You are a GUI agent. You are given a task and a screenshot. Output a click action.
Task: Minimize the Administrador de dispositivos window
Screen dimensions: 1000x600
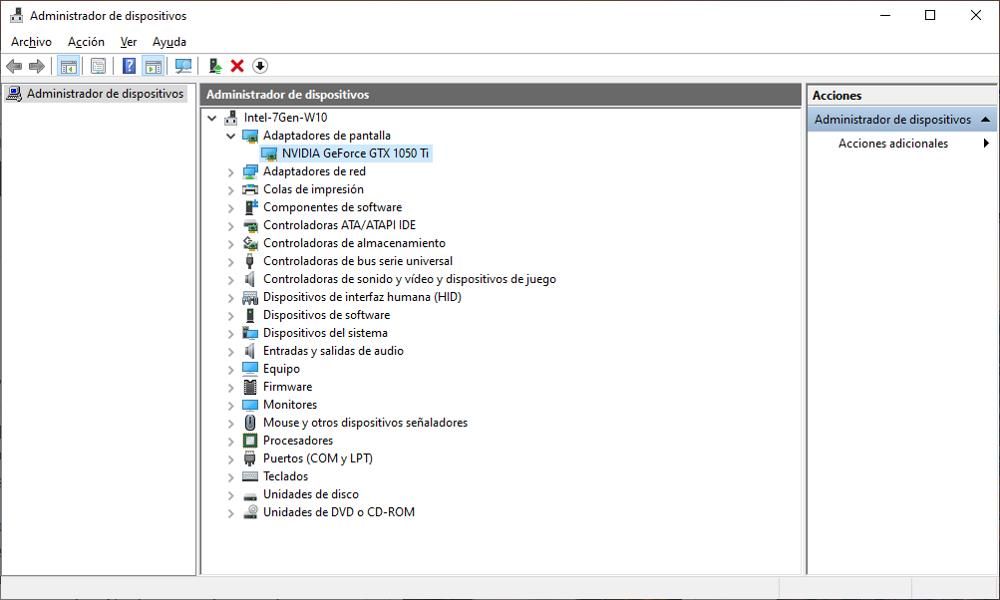tap(885, 15)
